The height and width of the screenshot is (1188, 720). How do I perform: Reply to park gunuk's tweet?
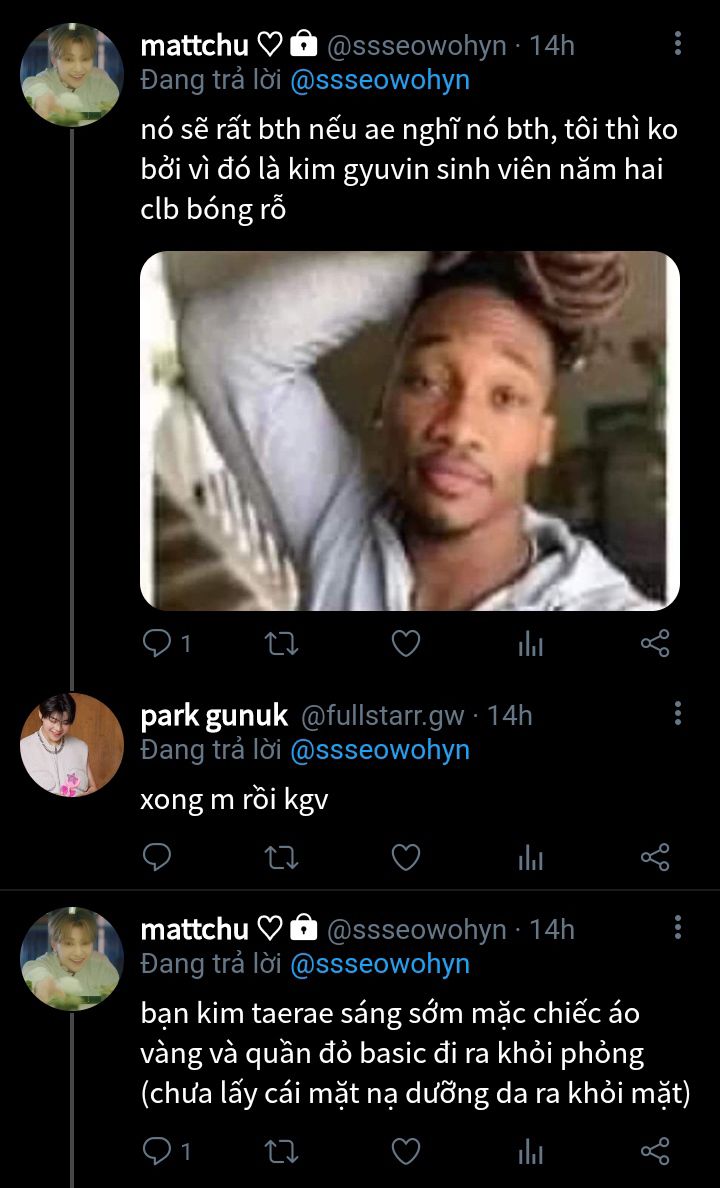click(157, 857)
